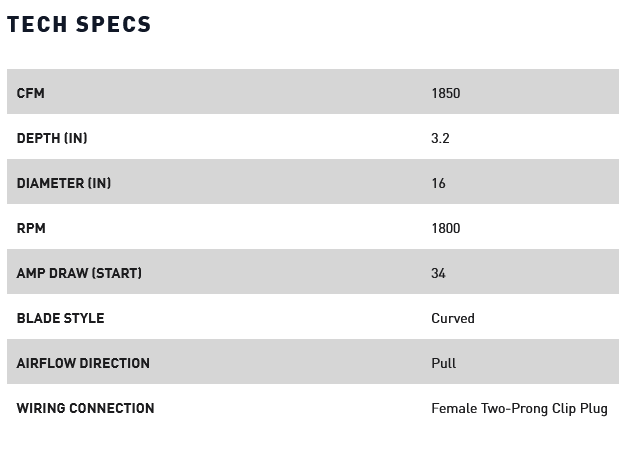Viewport: 619px width, 455px height.
Task: Click the RPM spec label
Action: point(31,228)
